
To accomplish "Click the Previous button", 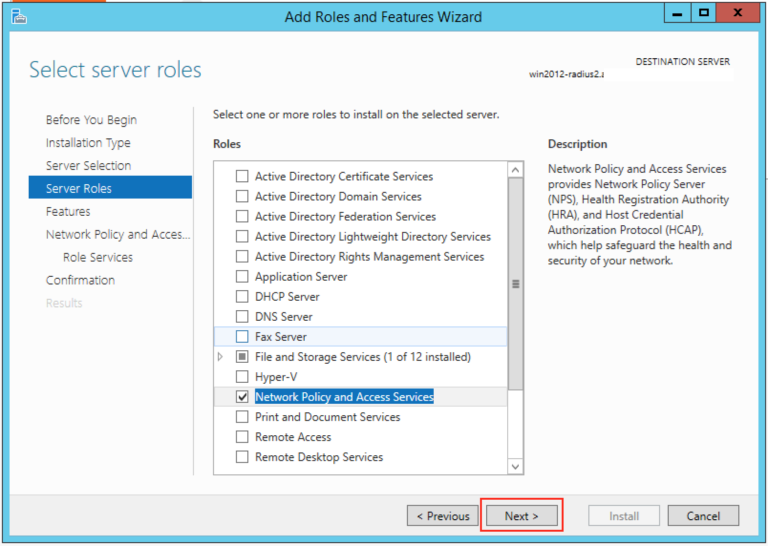I will (x=442, y=516).
